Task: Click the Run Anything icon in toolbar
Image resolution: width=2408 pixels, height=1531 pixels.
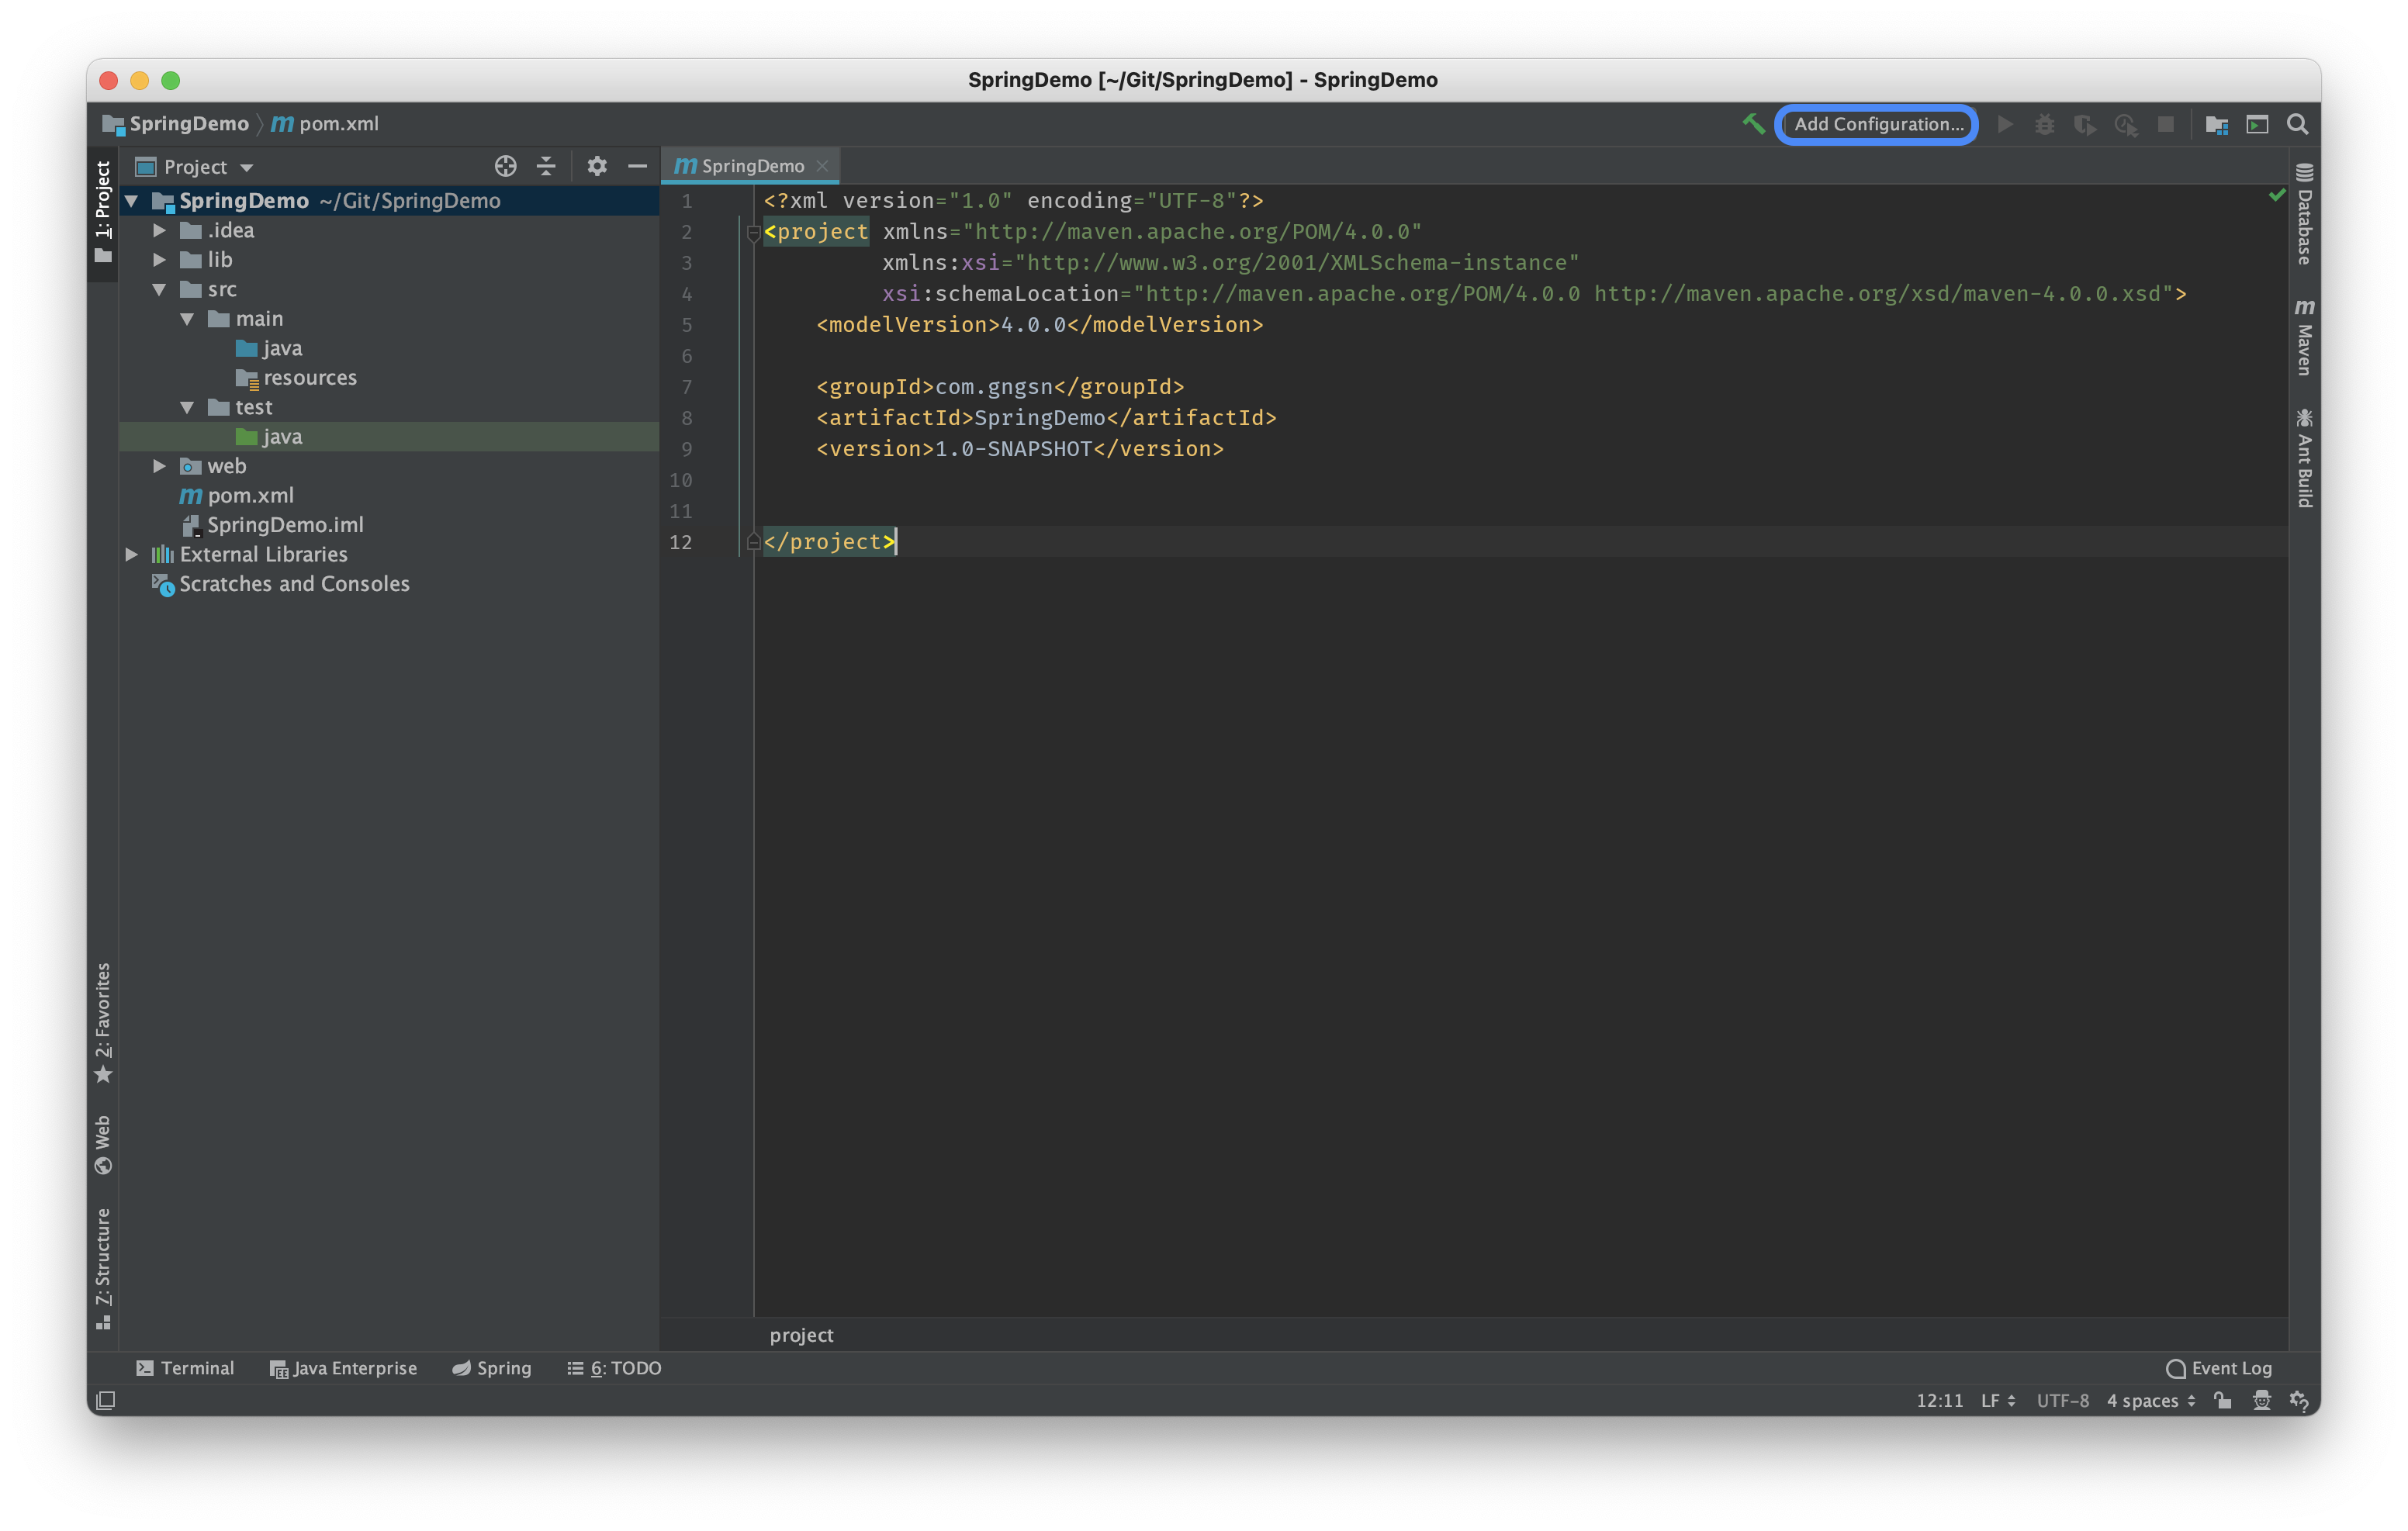Action: tap(2257, 124)
